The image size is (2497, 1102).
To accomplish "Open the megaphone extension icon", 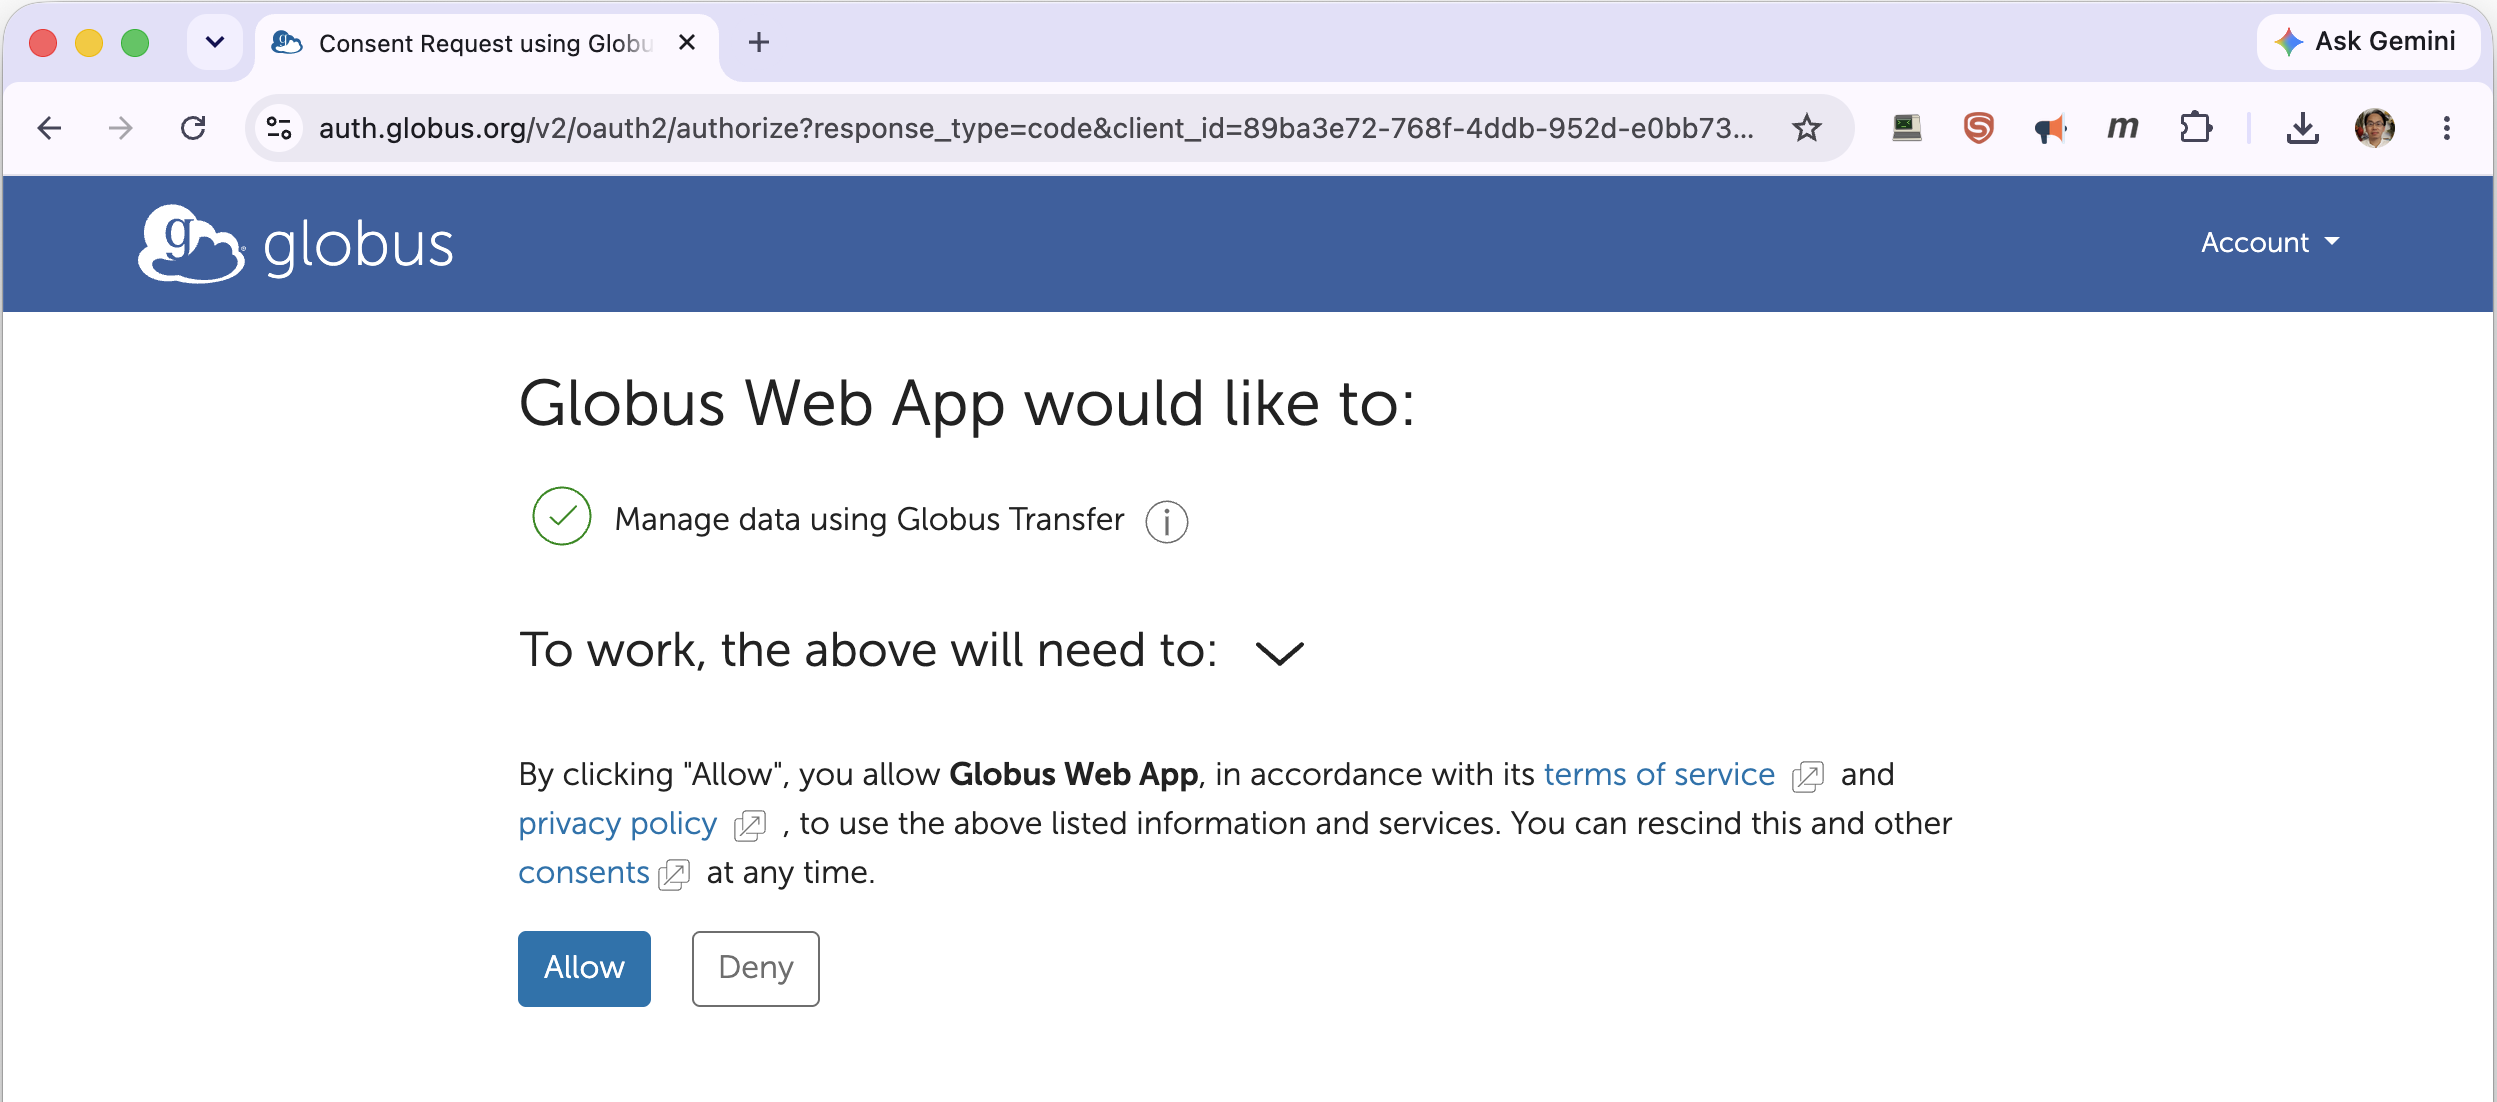I will coord(2050,128).
